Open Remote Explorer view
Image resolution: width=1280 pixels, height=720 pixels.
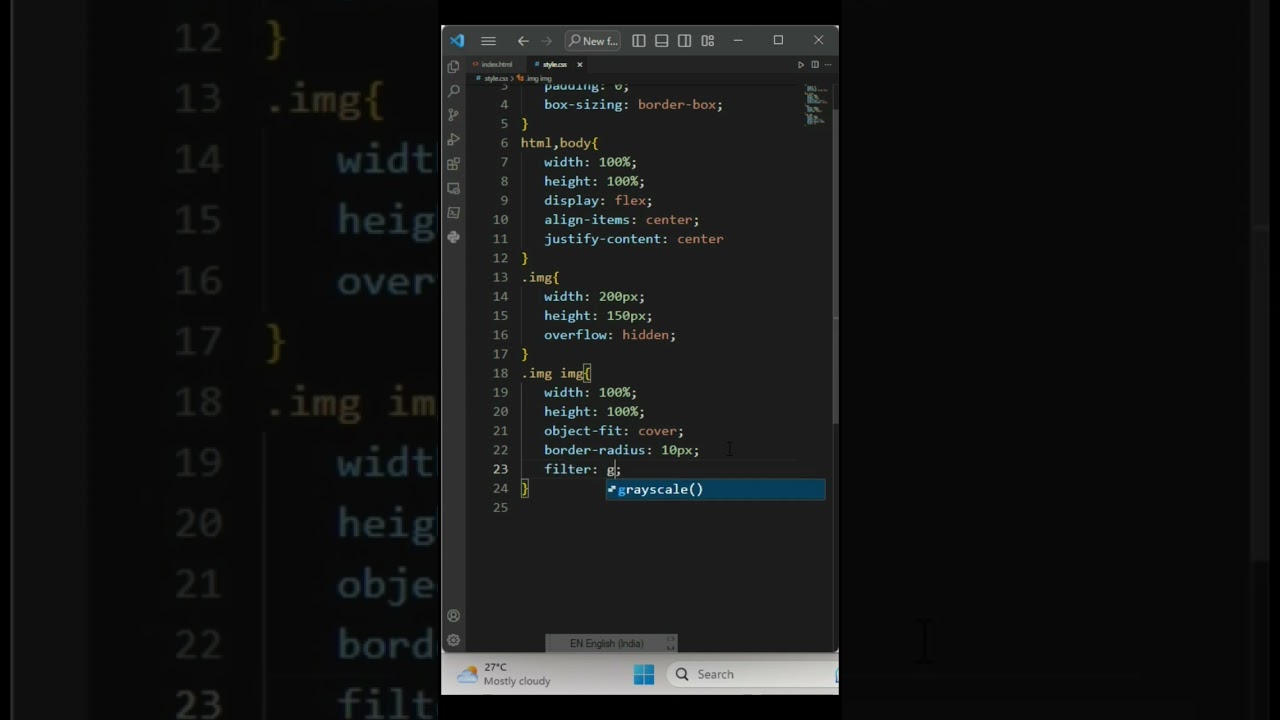454,188
